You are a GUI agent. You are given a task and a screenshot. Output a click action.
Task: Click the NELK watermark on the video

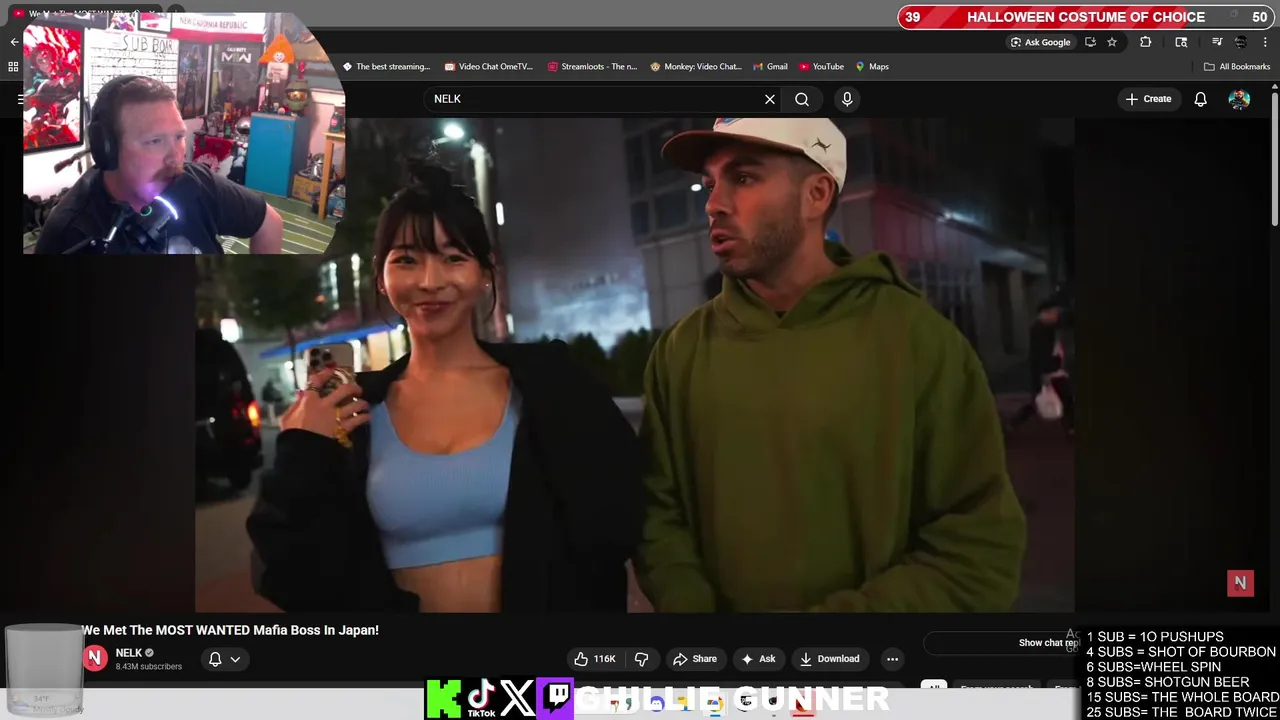coord(1240,583)
